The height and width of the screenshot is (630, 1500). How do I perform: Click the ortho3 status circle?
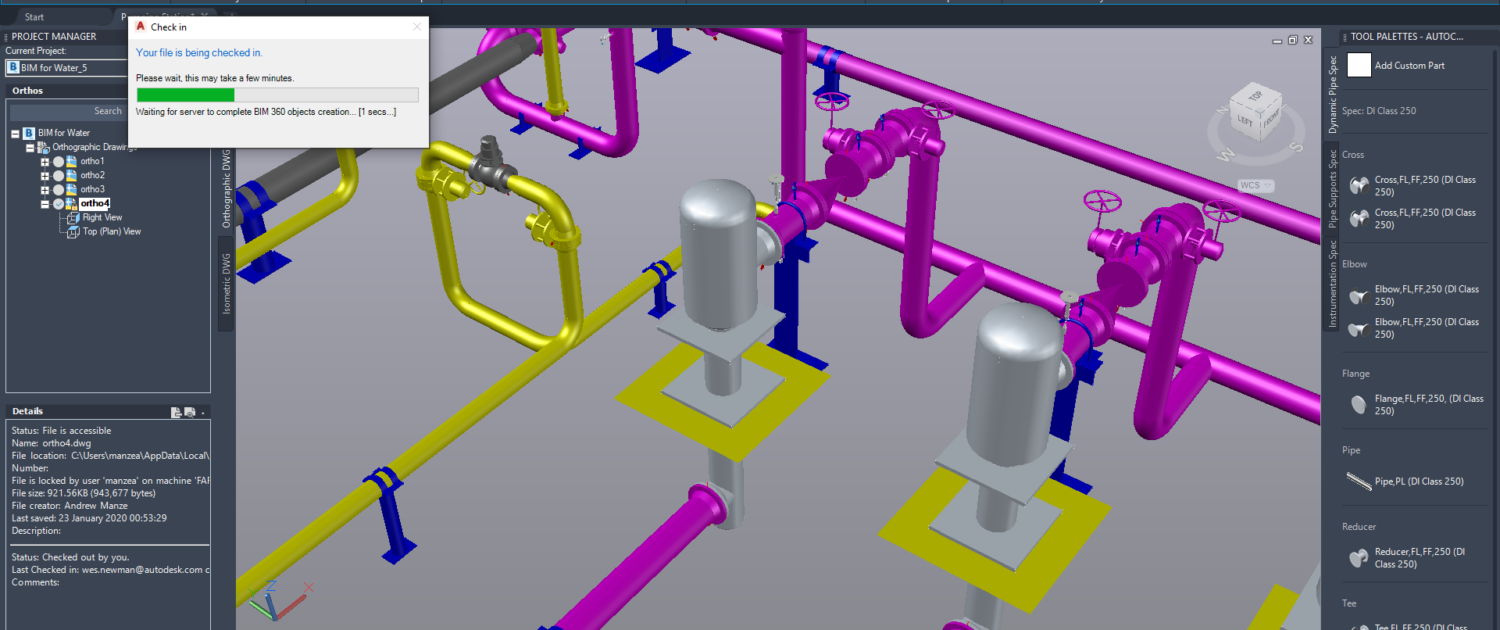[58, 190]
